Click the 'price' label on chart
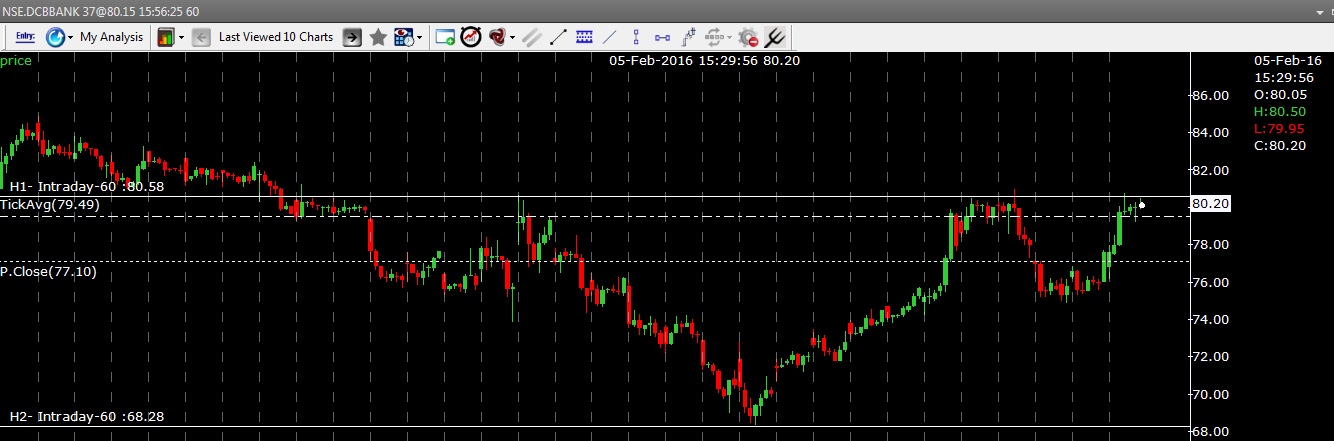The height and width of the screenshot is (441, 1334). pos(16,60)
